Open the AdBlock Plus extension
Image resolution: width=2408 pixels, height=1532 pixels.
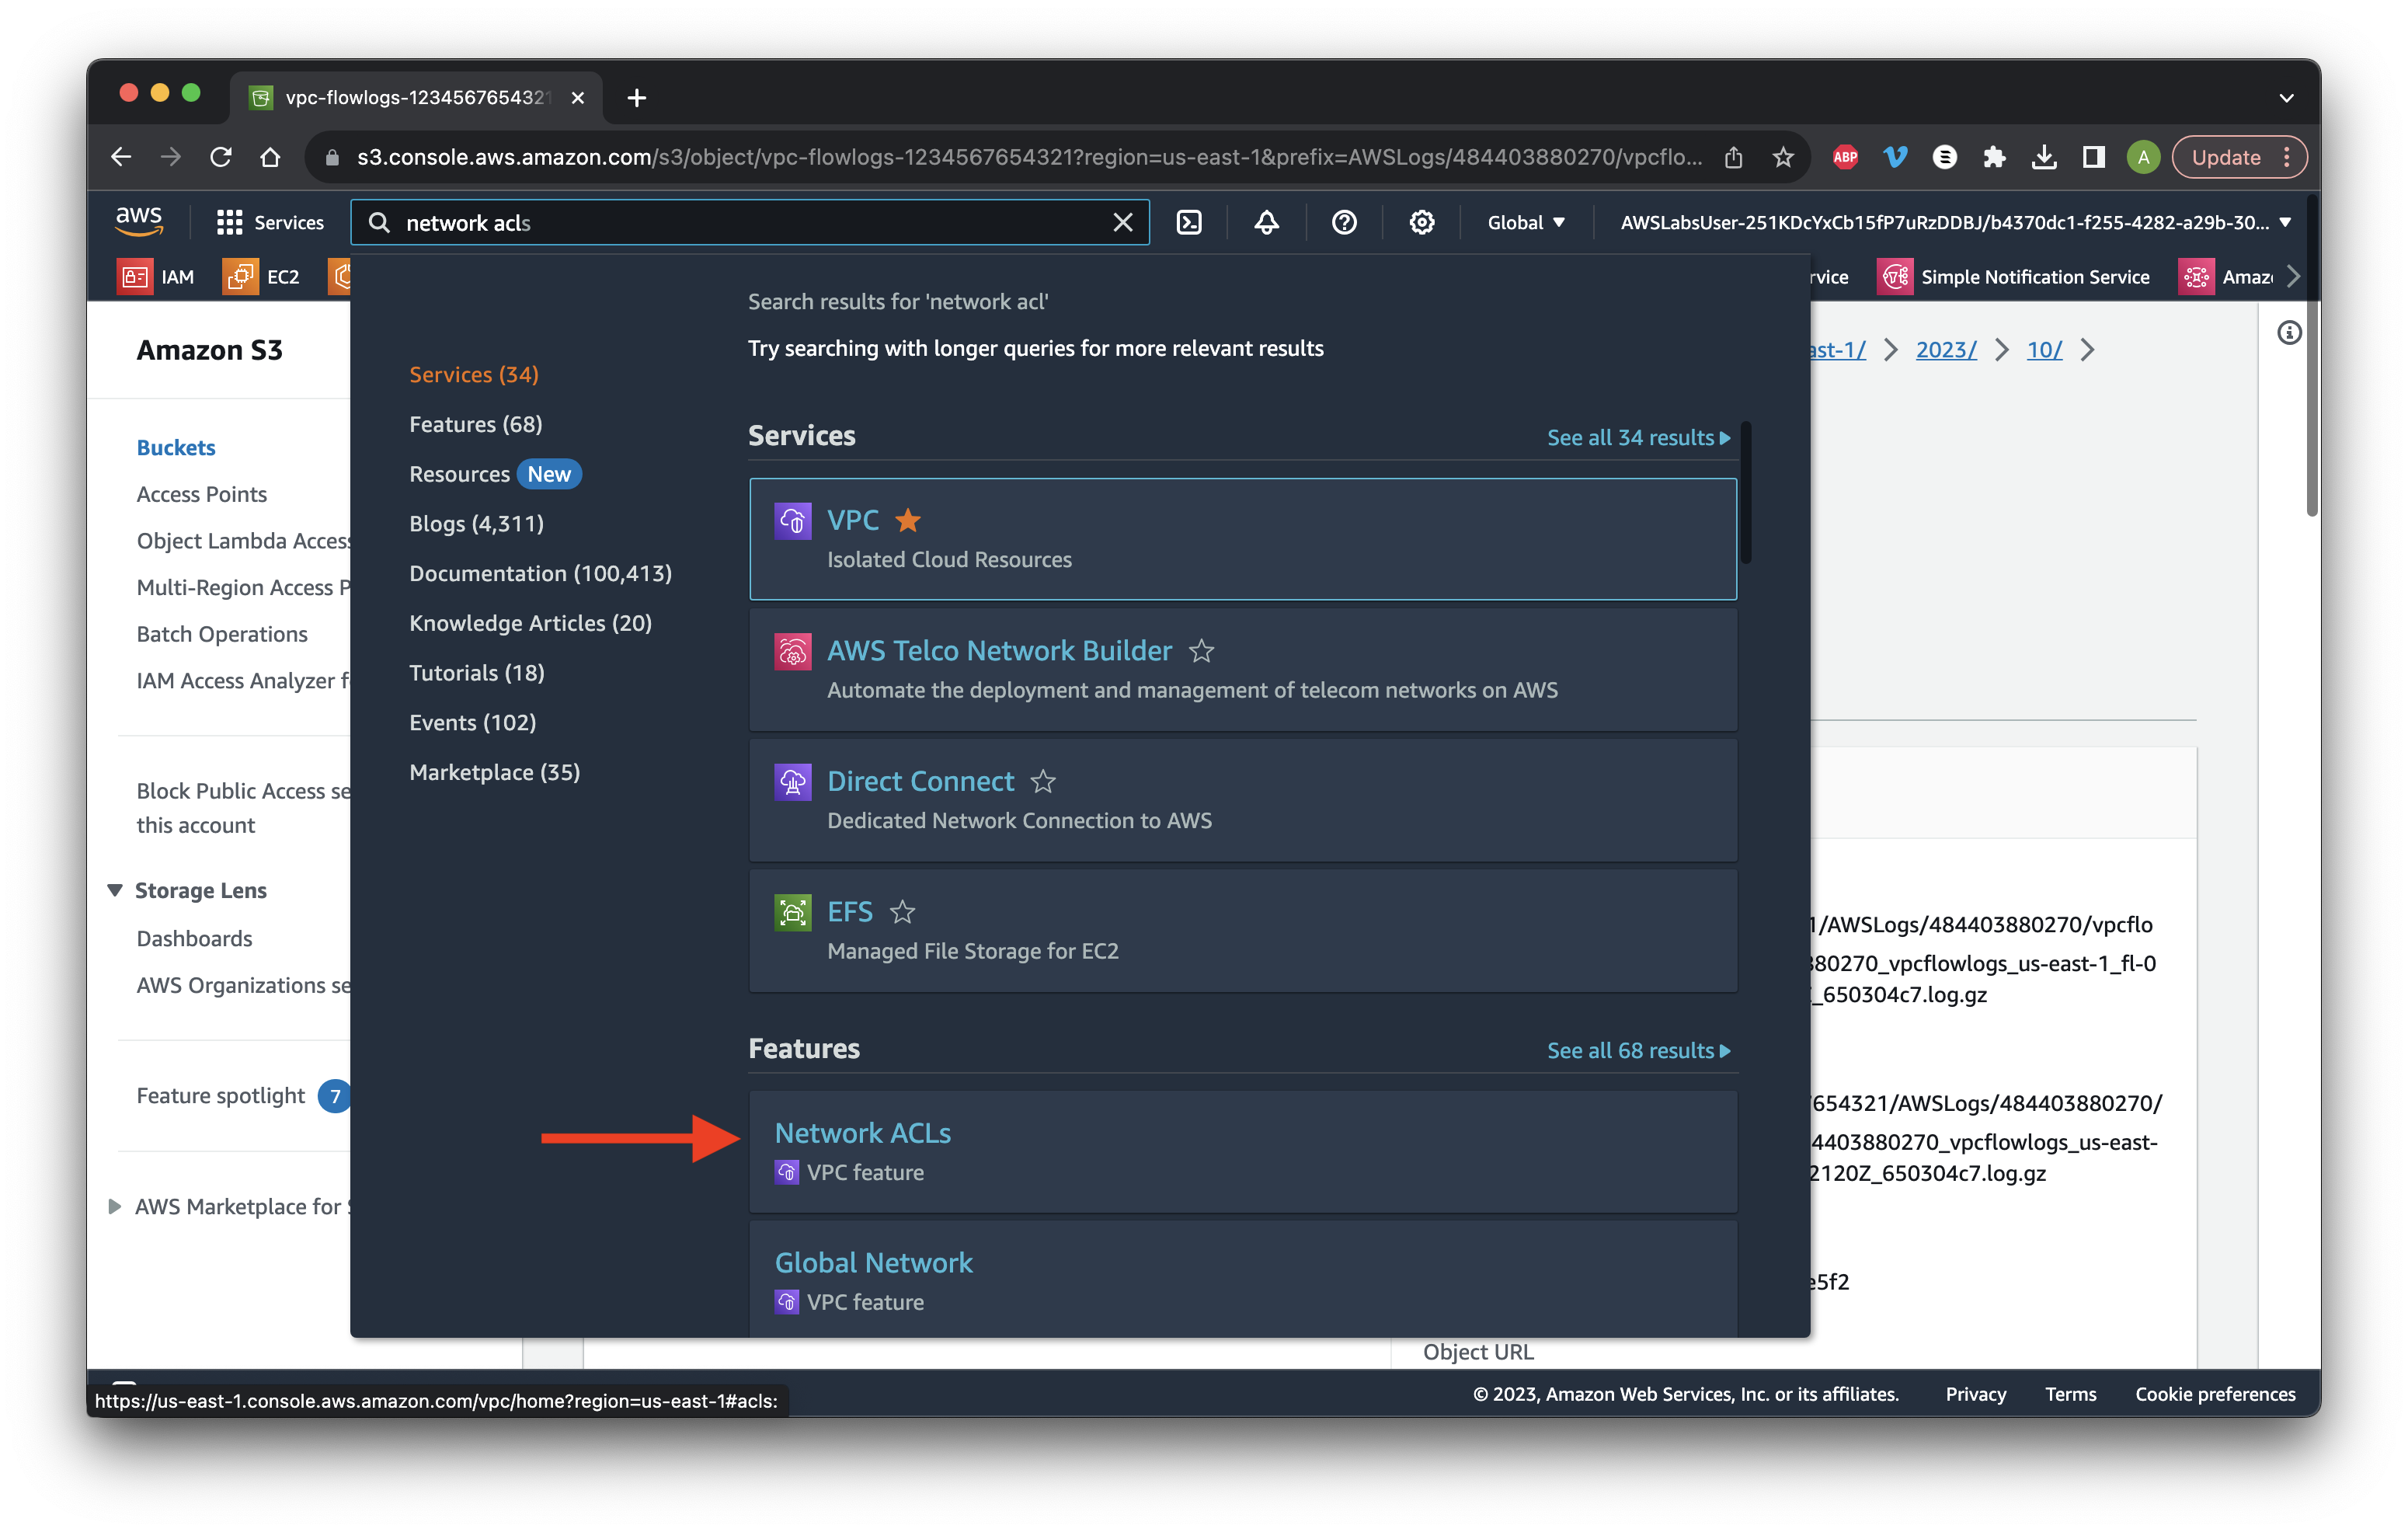coord(1844,157)
